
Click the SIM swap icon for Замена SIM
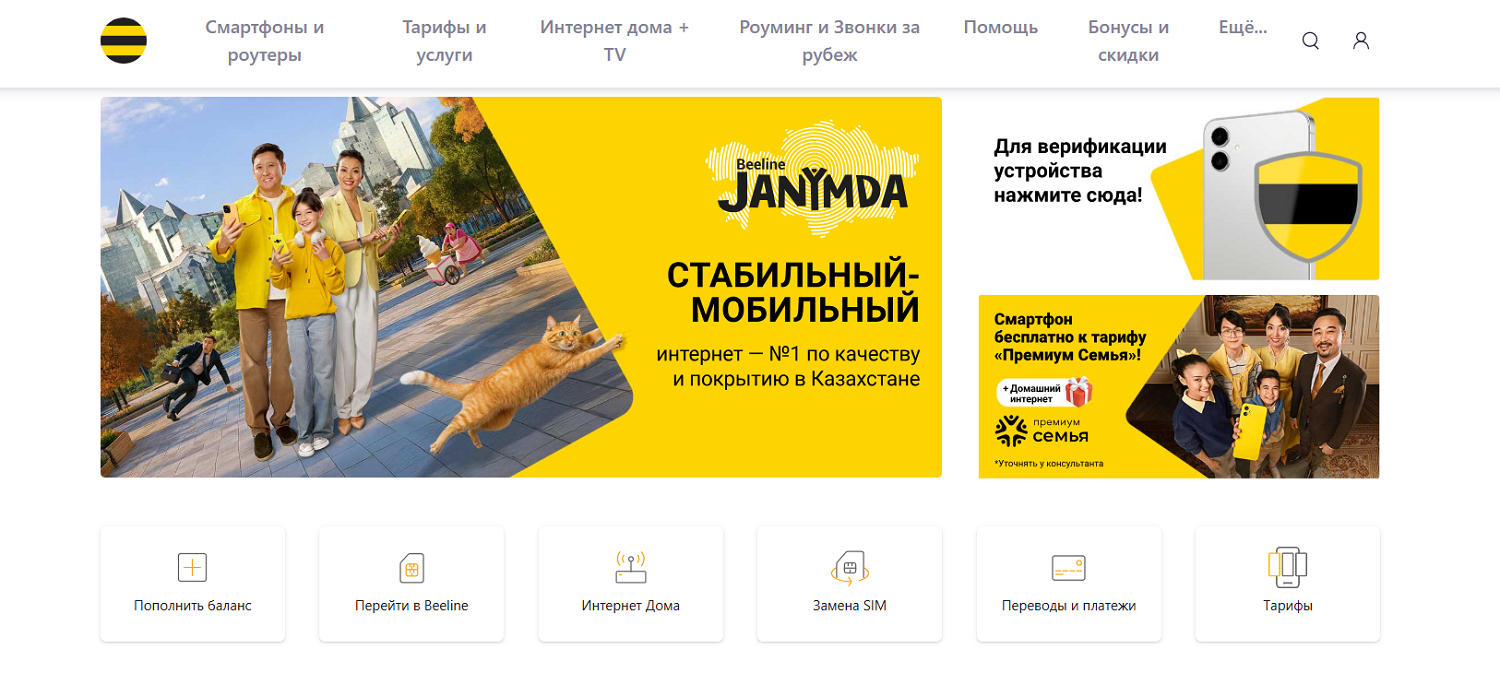[x=850, y=567]
